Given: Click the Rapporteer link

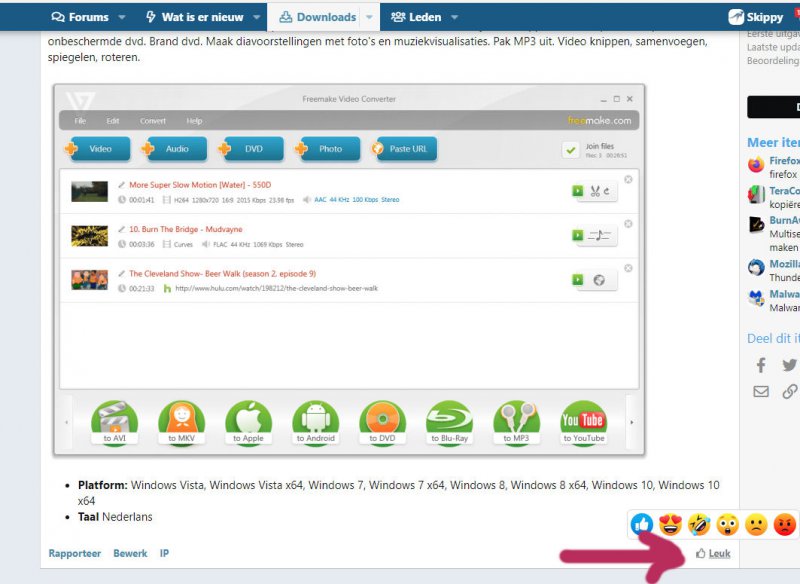Looking at the screenshot, I should coord(74,553).
